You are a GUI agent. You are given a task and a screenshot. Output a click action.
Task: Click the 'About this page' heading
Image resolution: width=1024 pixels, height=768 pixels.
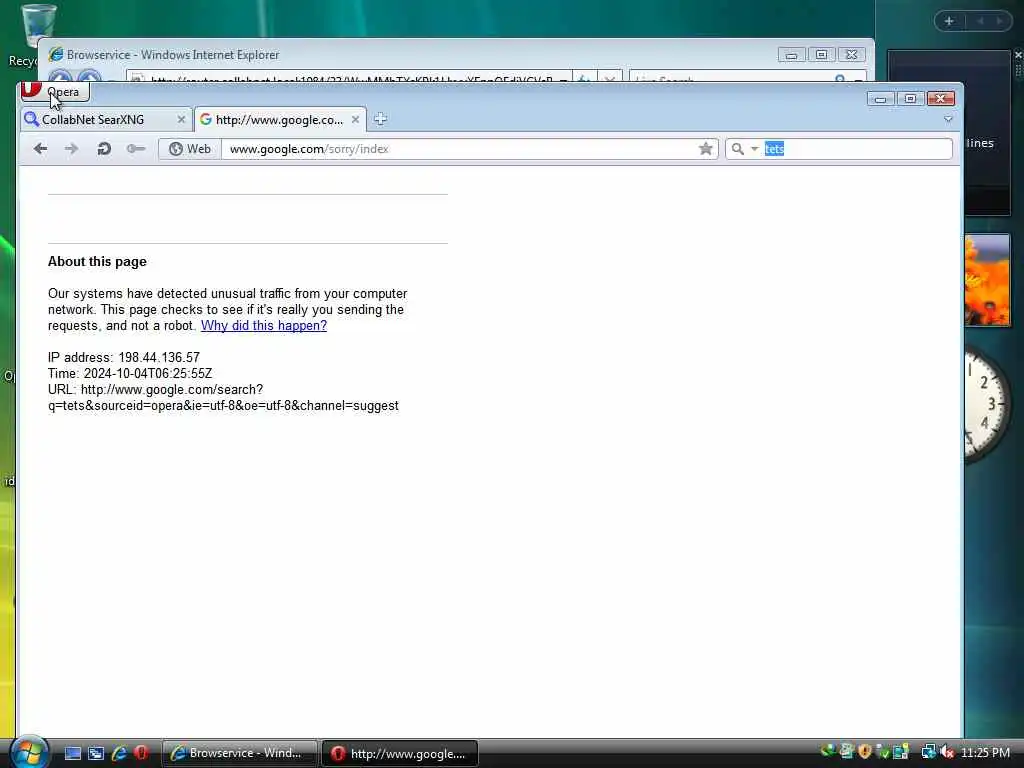point(97,261)
